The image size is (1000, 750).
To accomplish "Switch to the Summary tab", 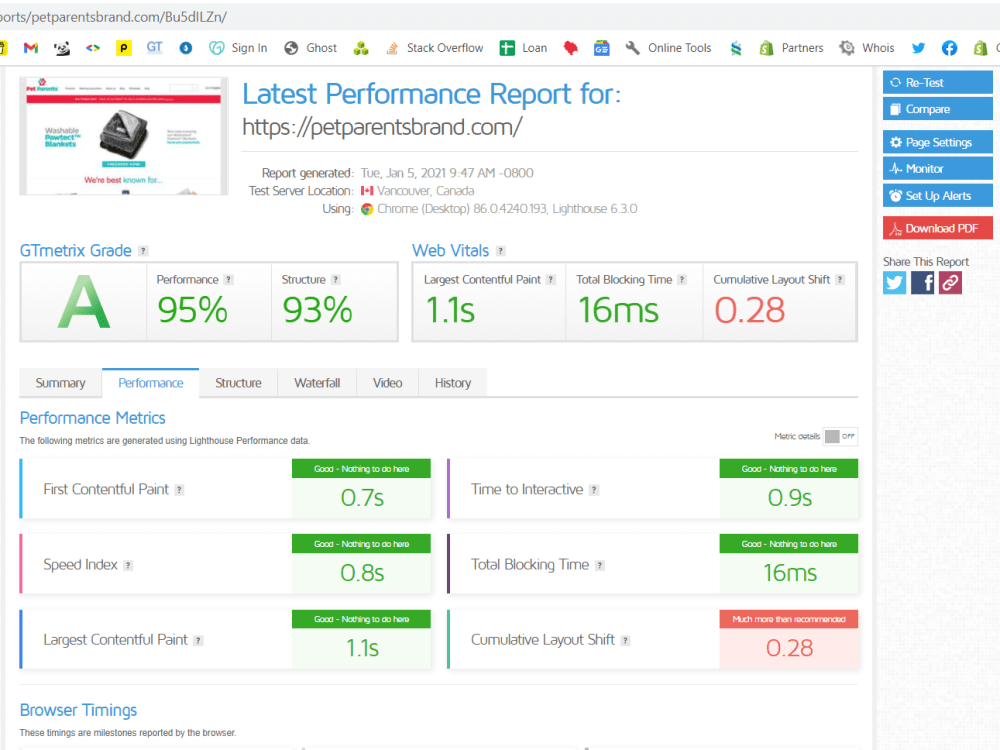I will (x=61, y=383).
